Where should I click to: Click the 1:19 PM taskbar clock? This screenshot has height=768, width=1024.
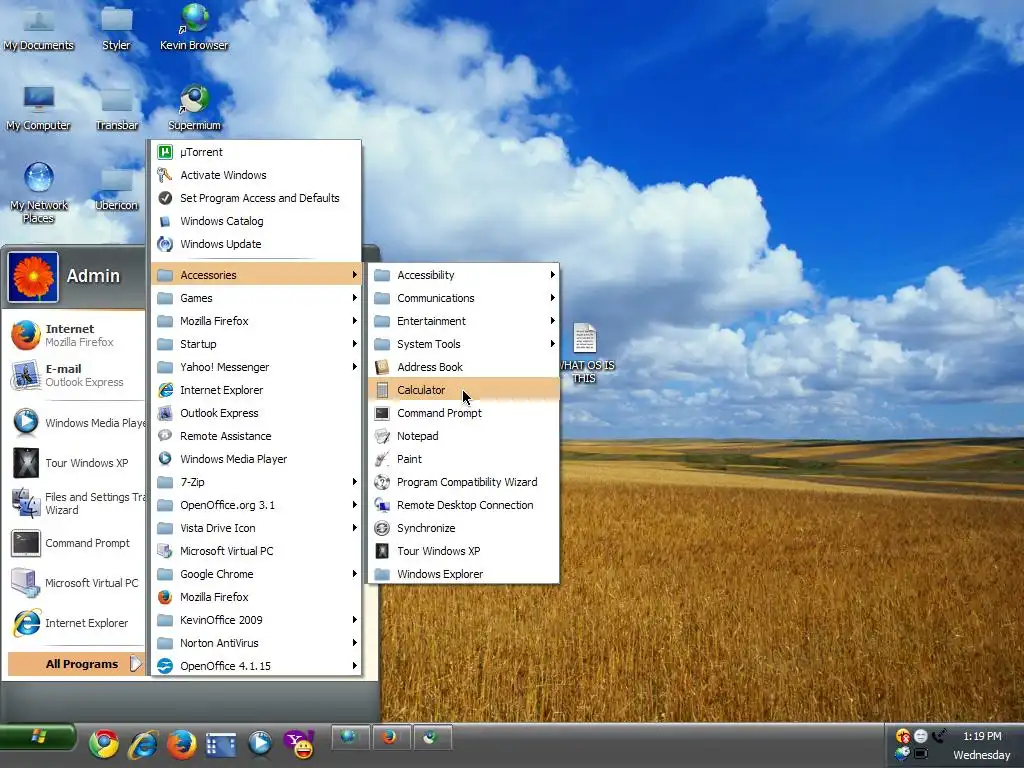pyautogui.click(x=982, y=736)
